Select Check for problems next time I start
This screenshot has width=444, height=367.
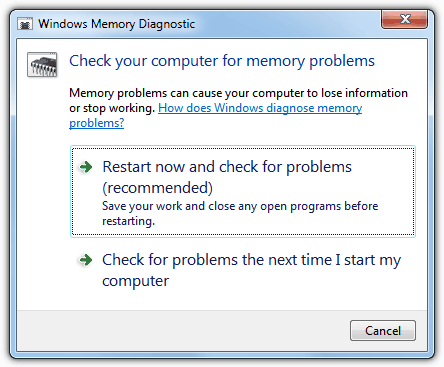(243, 270)
